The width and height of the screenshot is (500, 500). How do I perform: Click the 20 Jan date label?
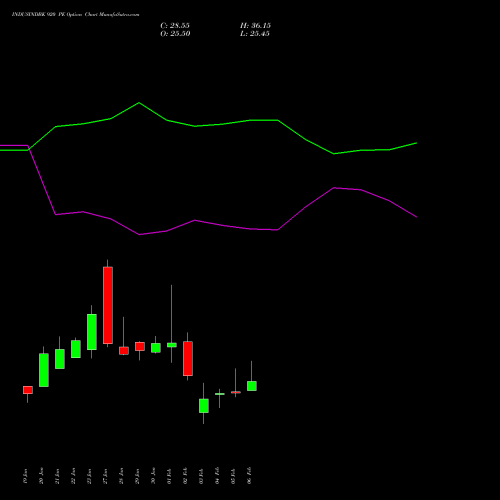[x=42, y=476]
